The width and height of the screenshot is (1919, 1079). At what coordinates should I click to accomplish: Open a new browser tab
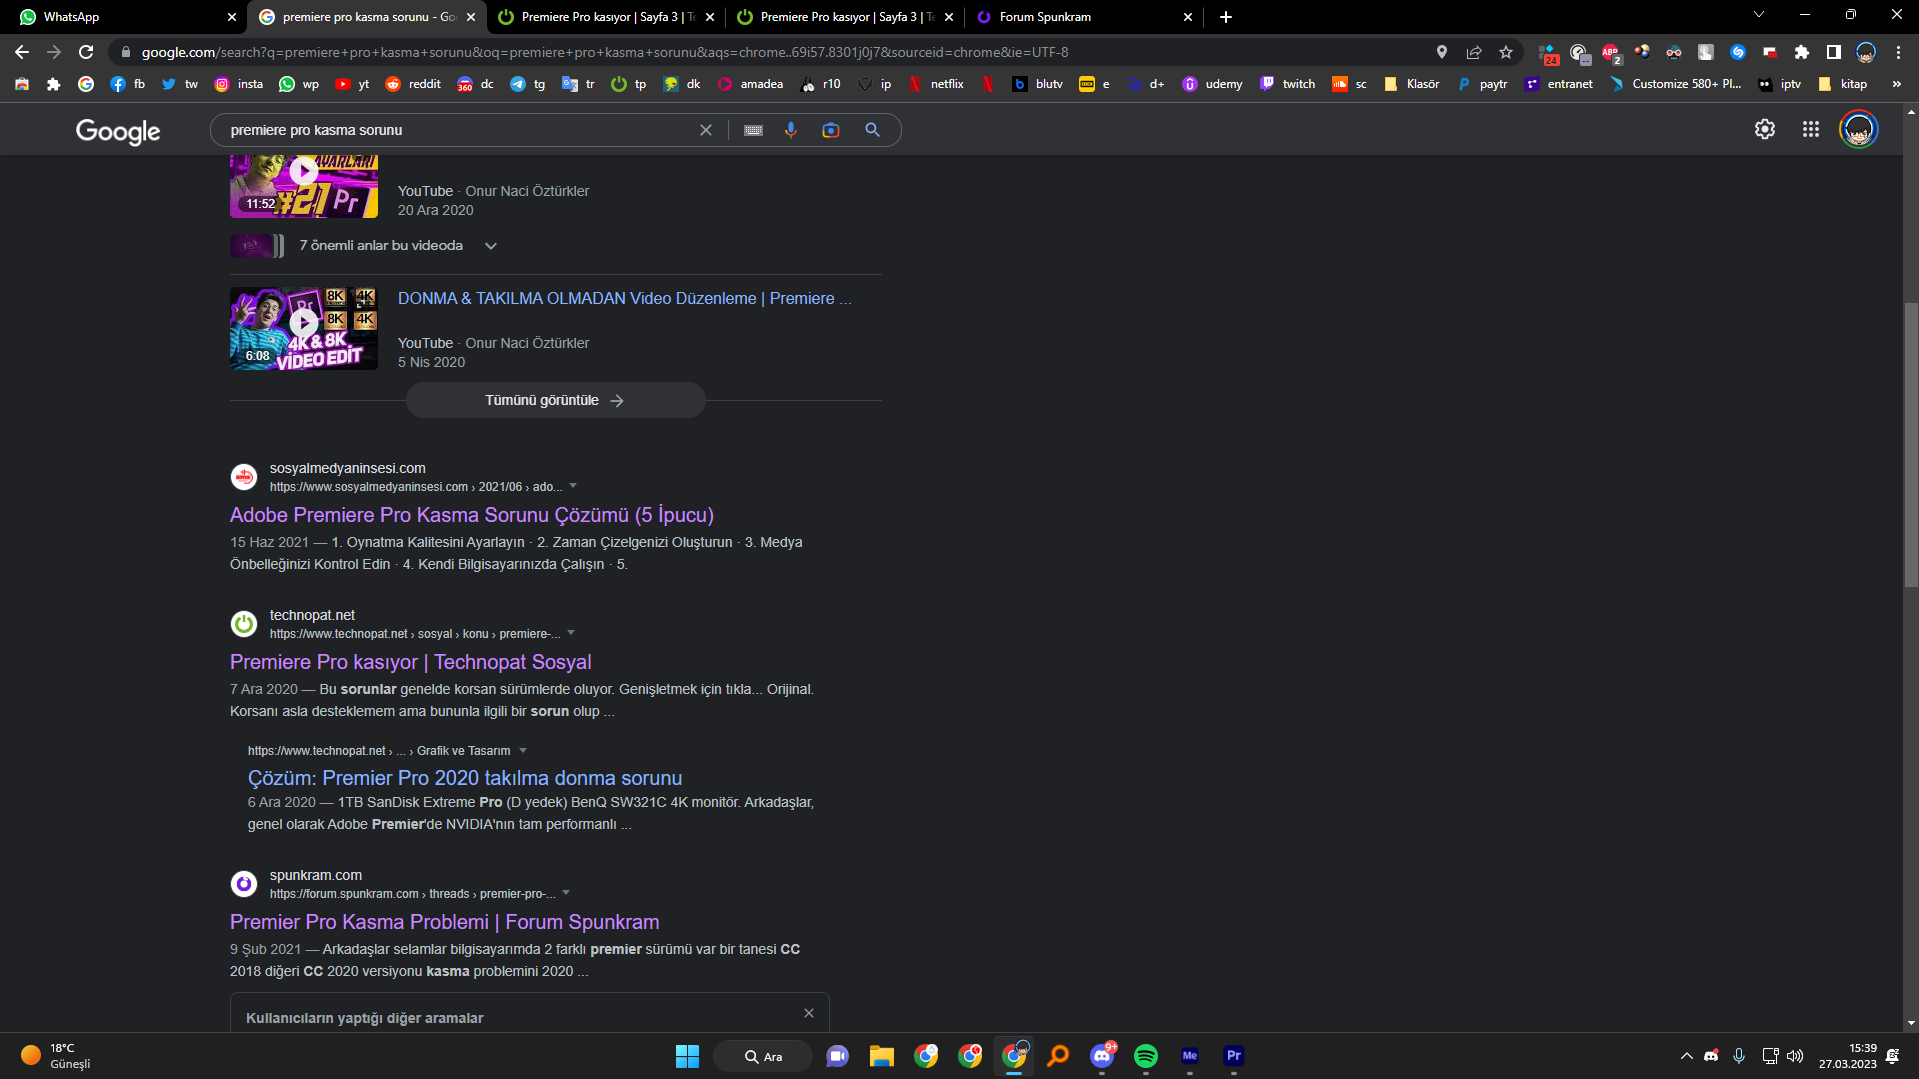point(1226,17)
